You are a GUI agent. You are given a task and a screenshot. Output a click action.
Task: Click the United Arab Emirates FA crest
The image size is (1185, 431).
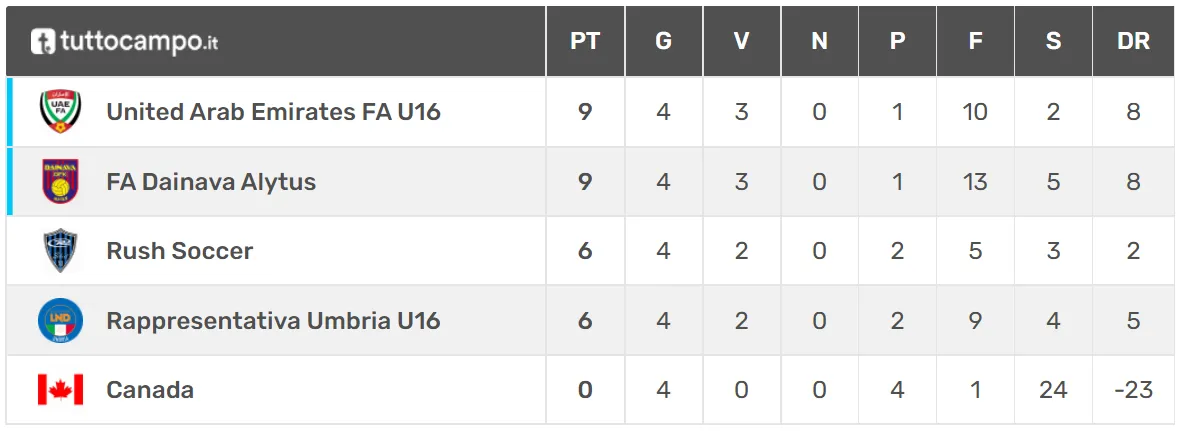(x=60, y=111)
